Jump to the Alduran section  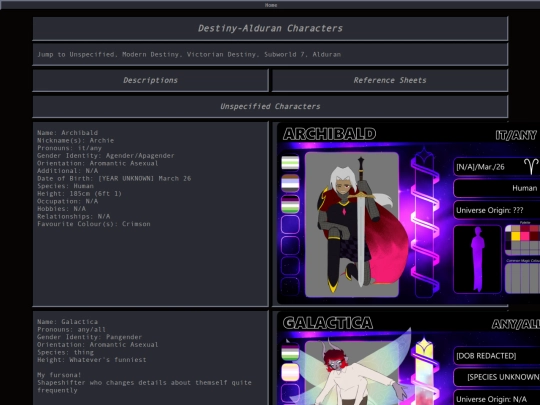point(326,54)
